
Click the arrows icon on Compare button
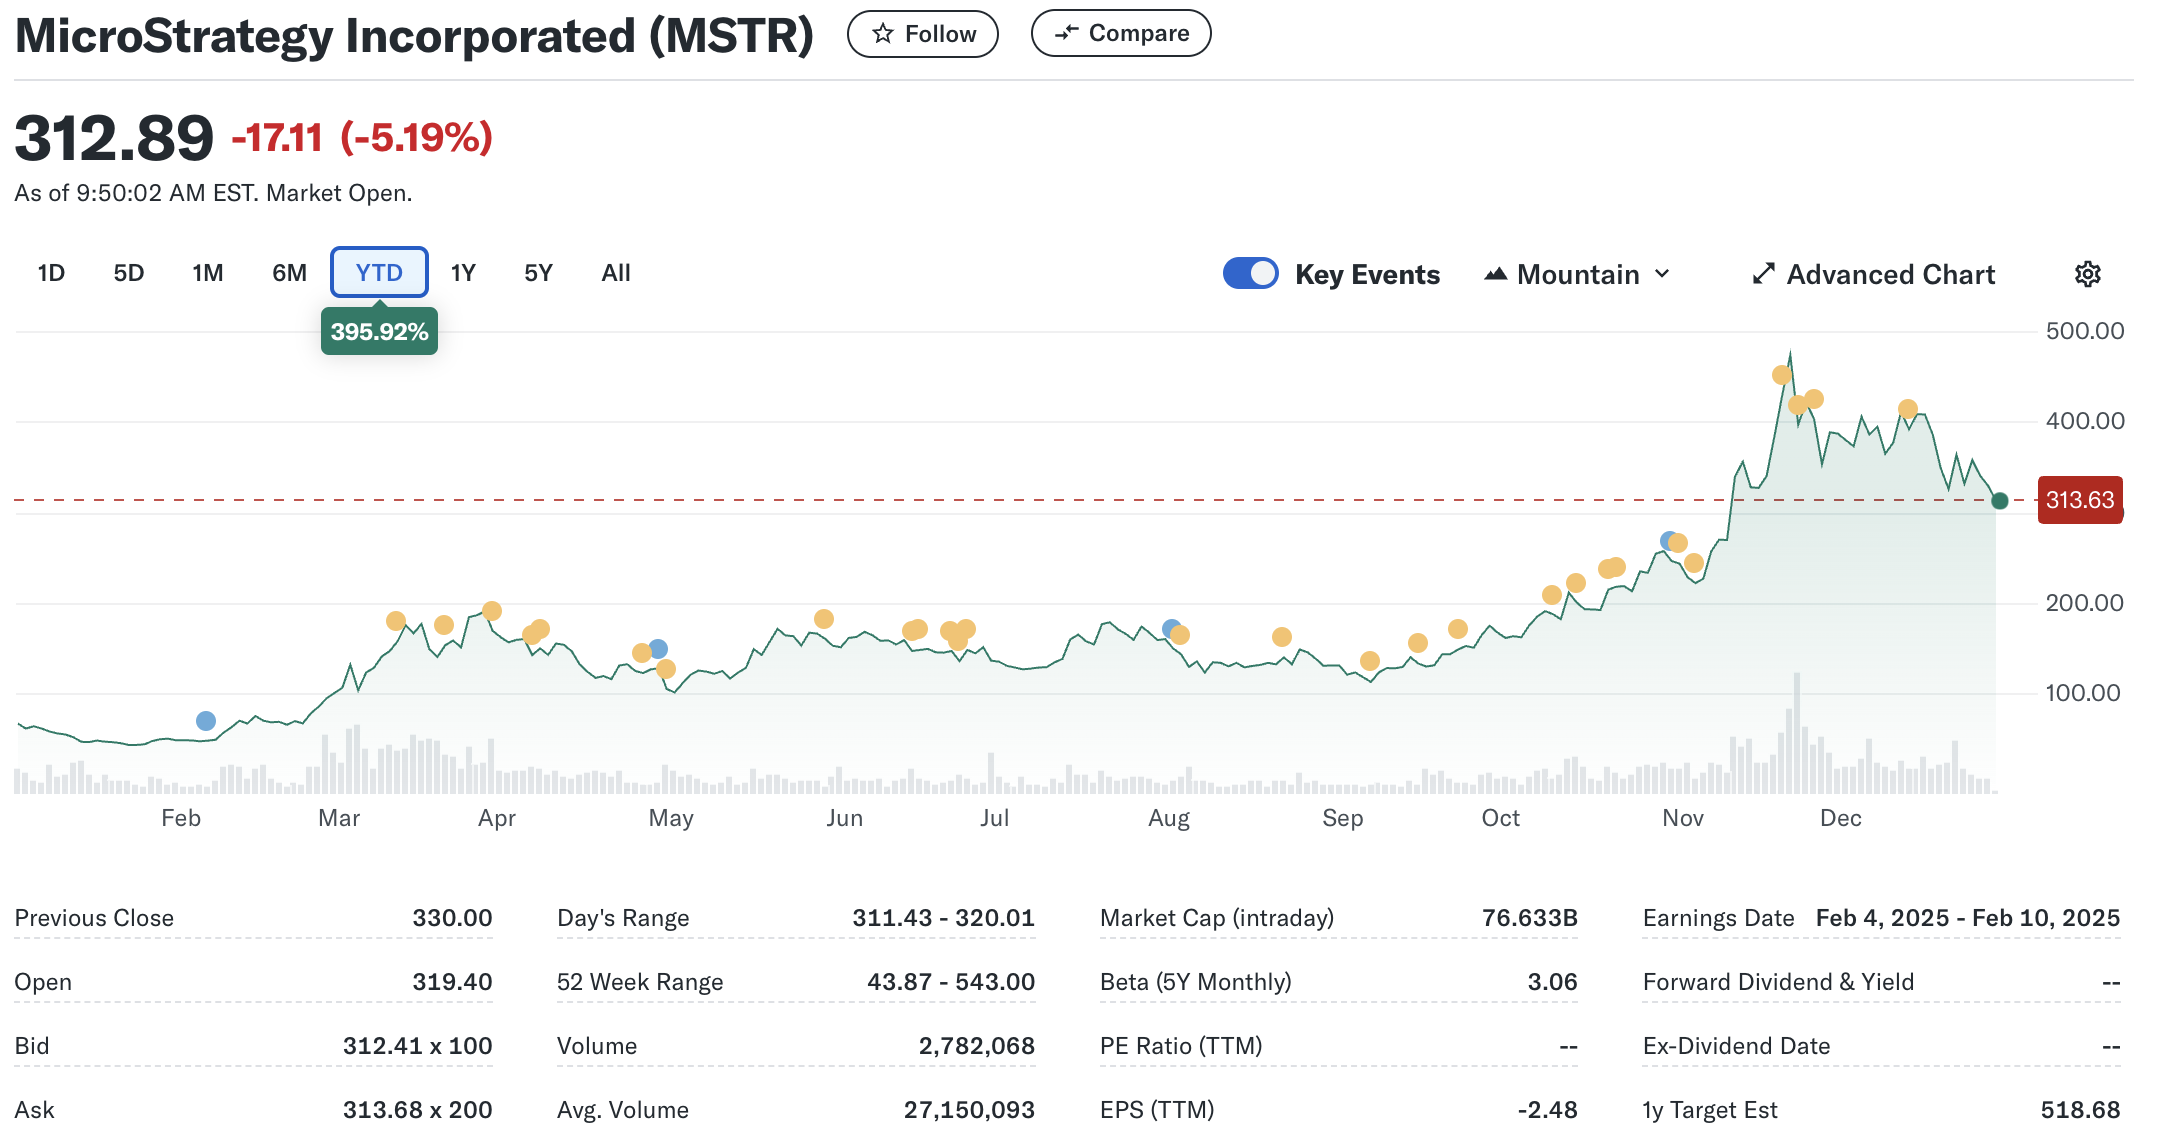click(x=1065, y=33)
